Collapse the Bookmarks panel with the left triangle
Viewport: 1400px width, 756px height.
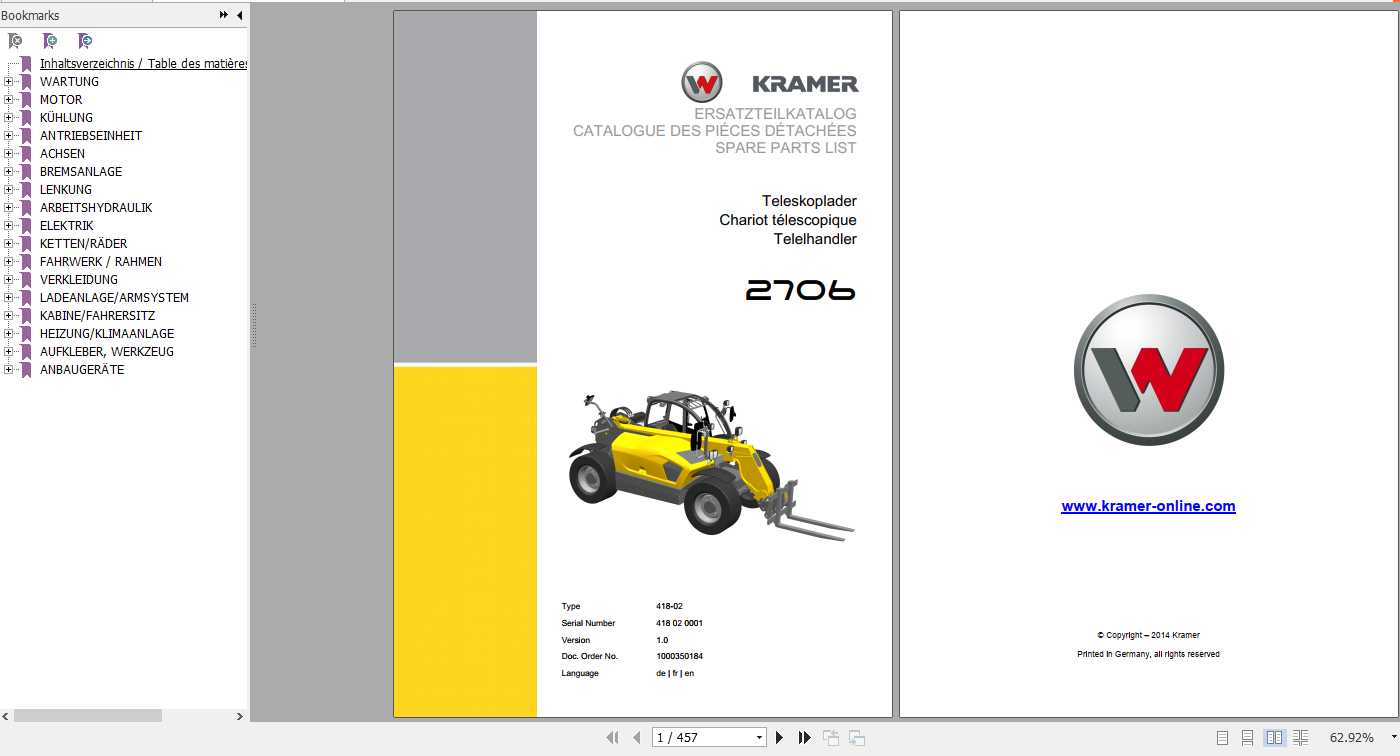pos(239,15)
